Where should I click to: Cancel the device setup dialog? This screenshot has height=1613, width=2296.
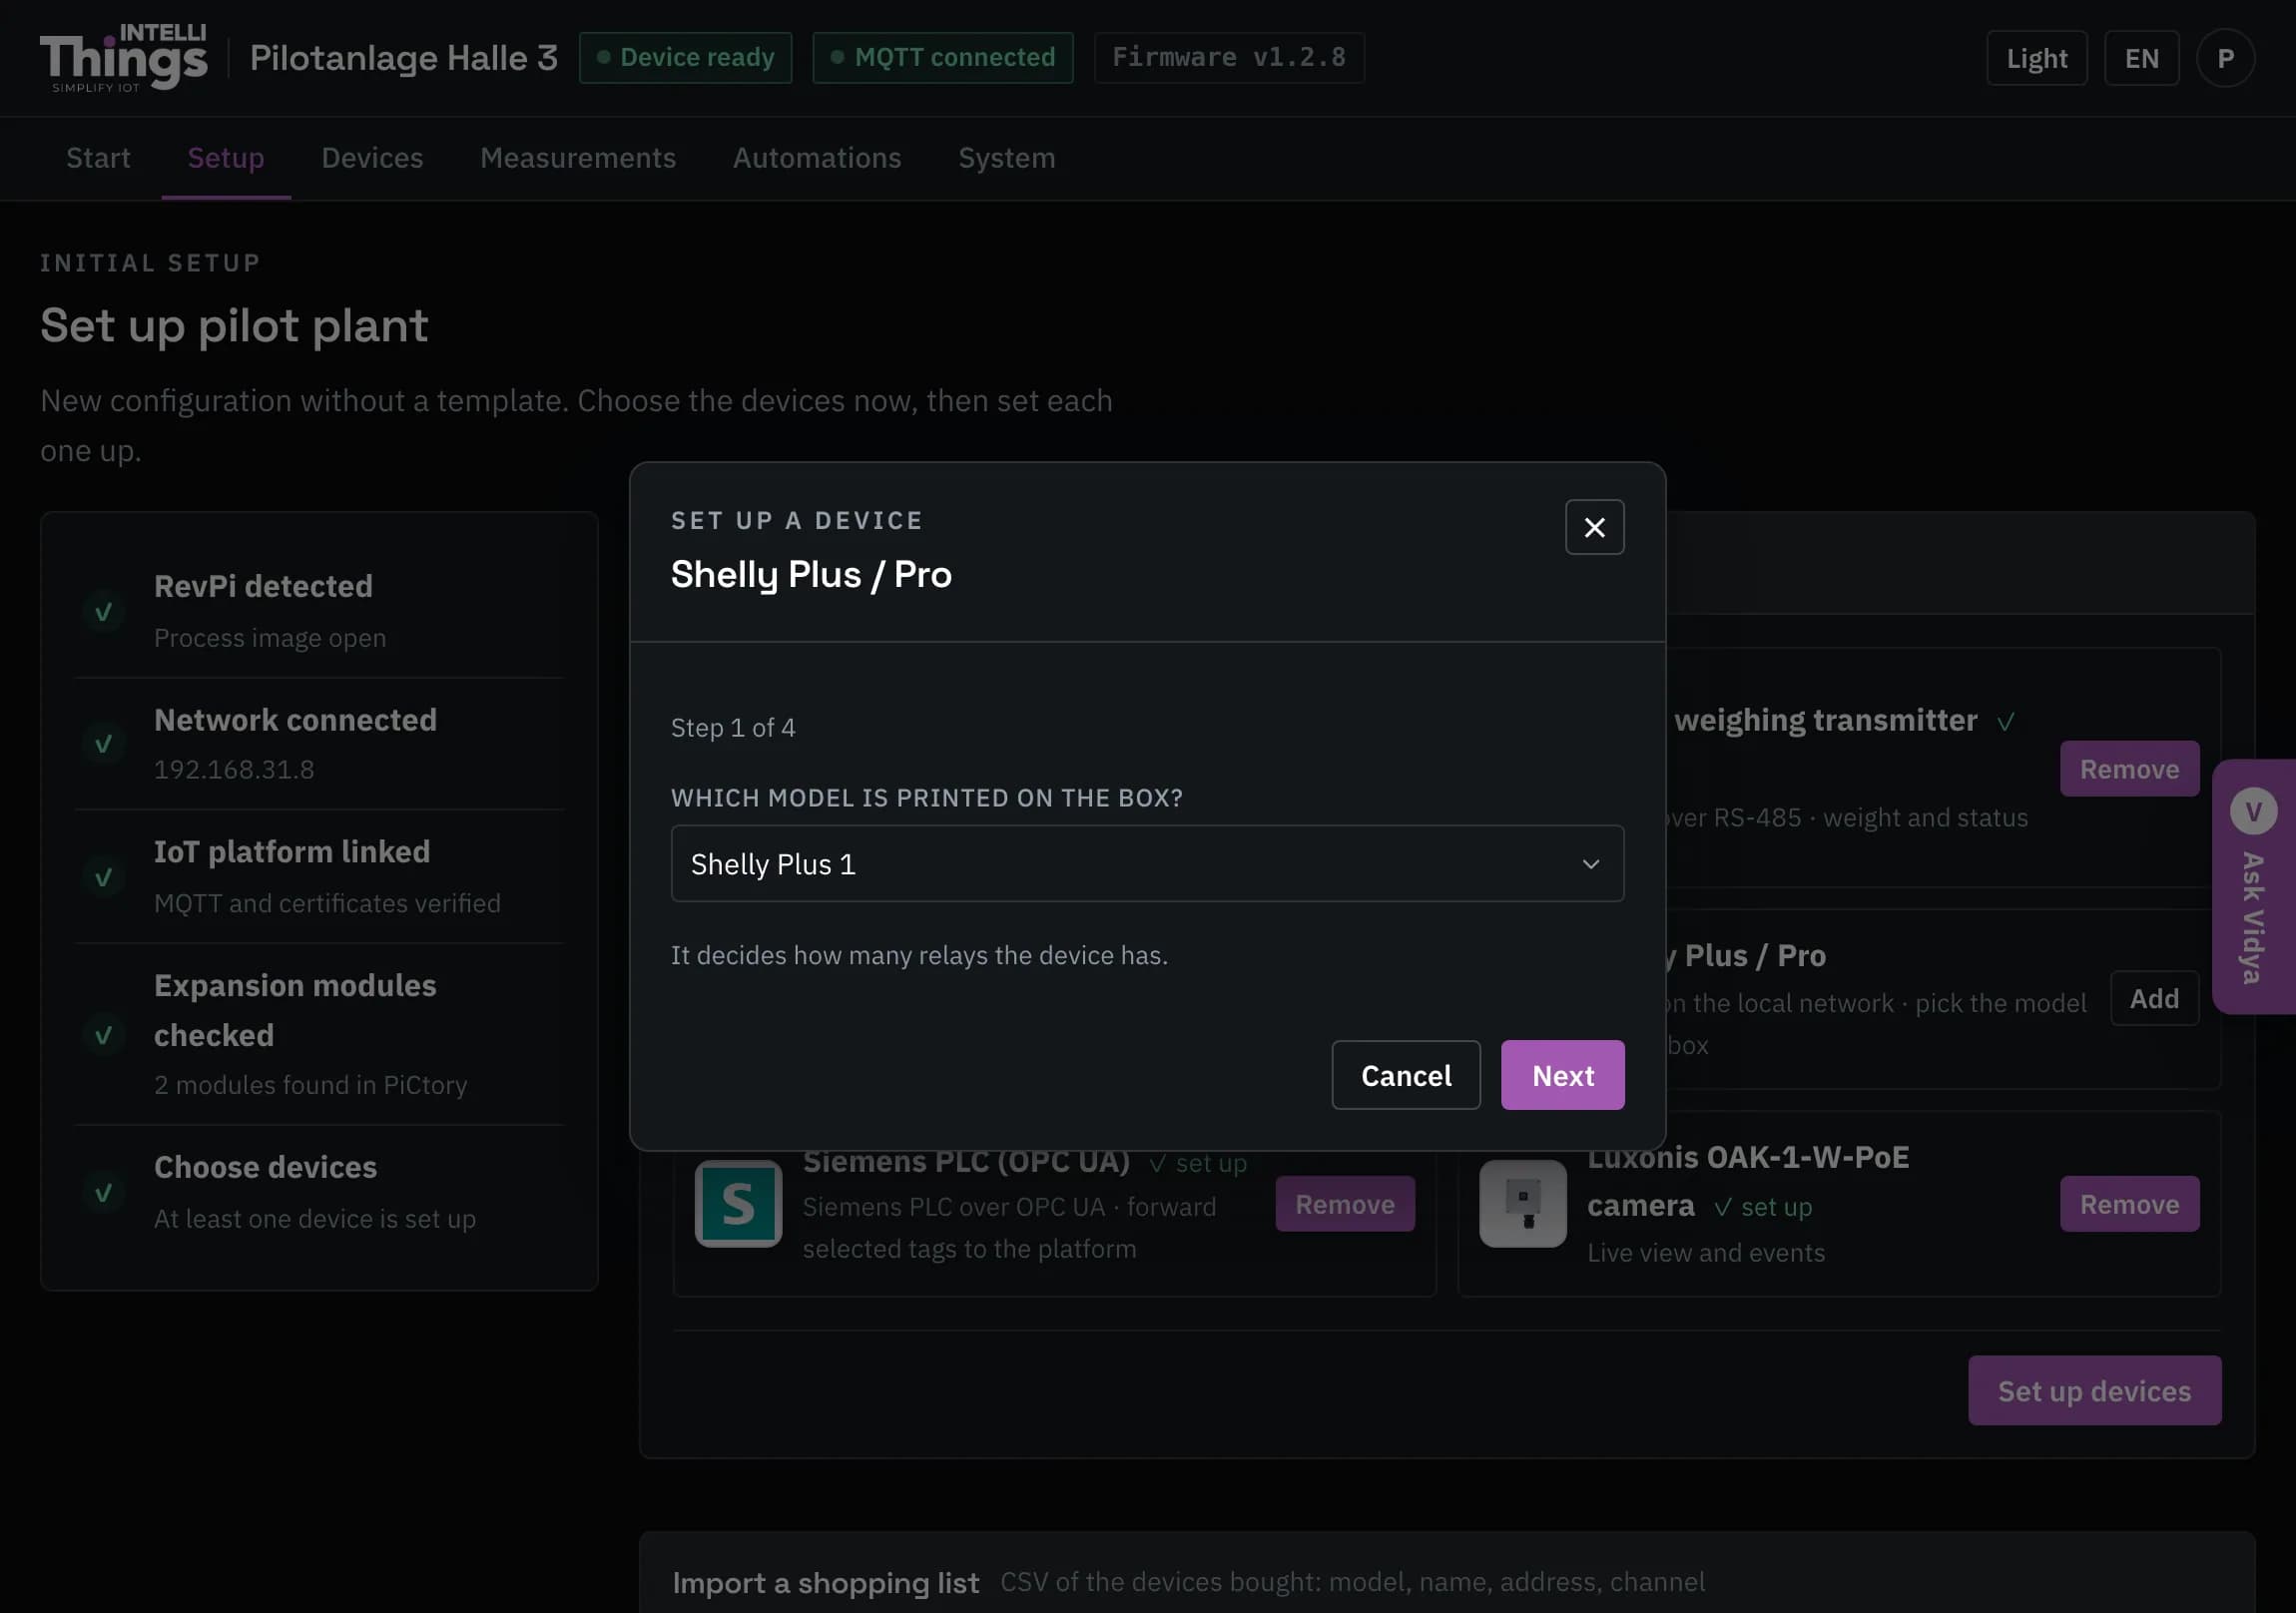[1405, 1075]
